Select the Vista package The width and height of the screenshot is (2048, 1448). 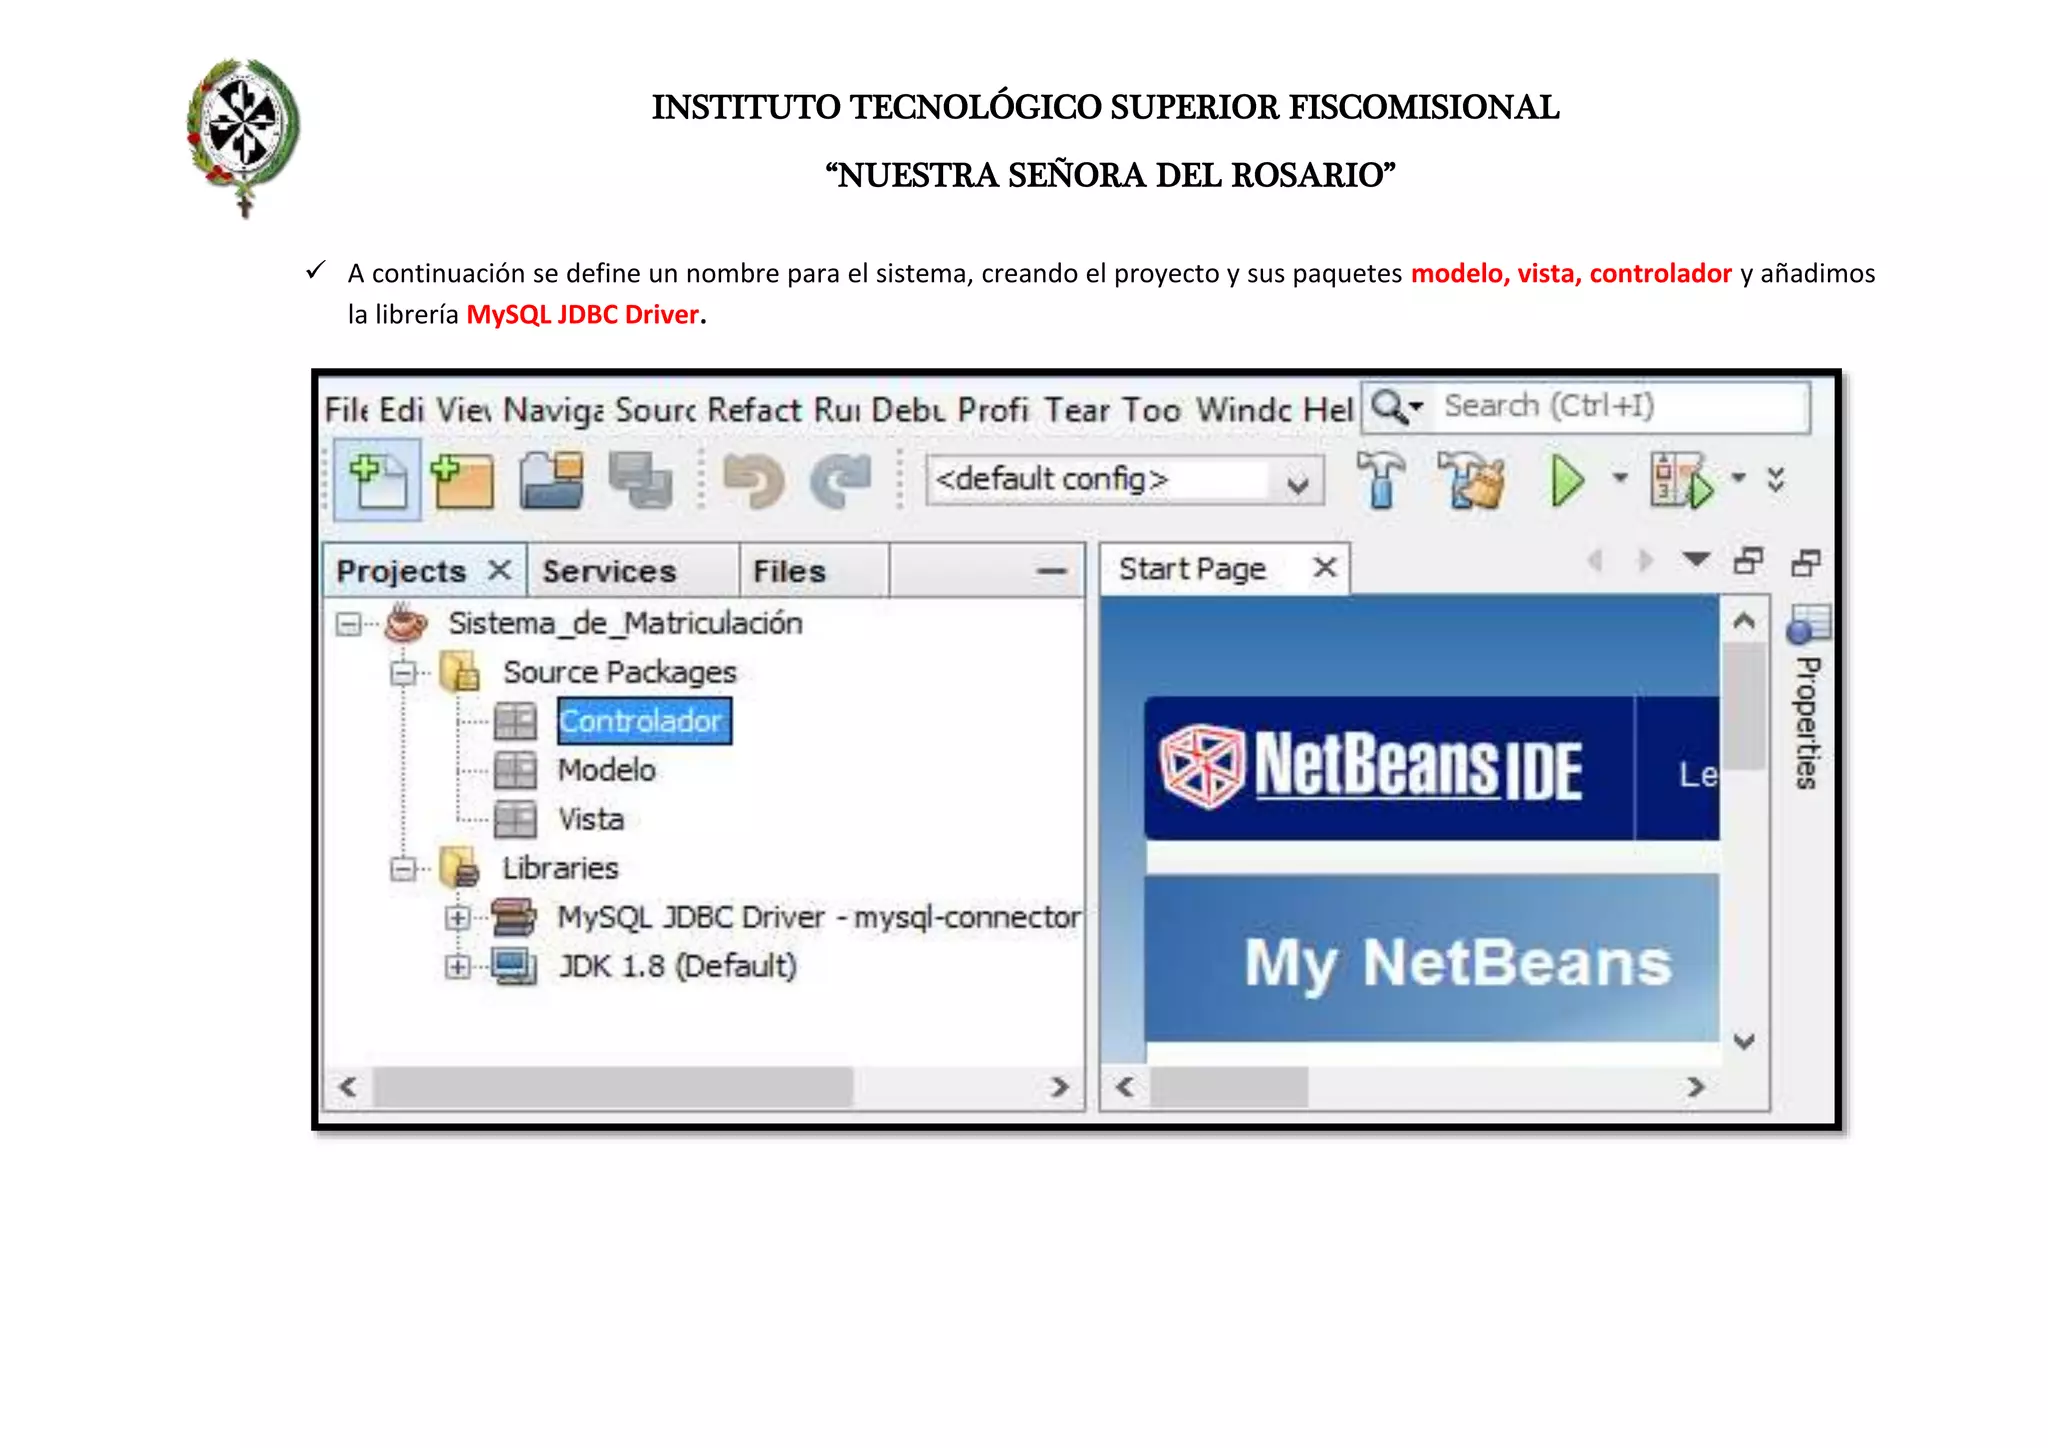tap(591, 819)
